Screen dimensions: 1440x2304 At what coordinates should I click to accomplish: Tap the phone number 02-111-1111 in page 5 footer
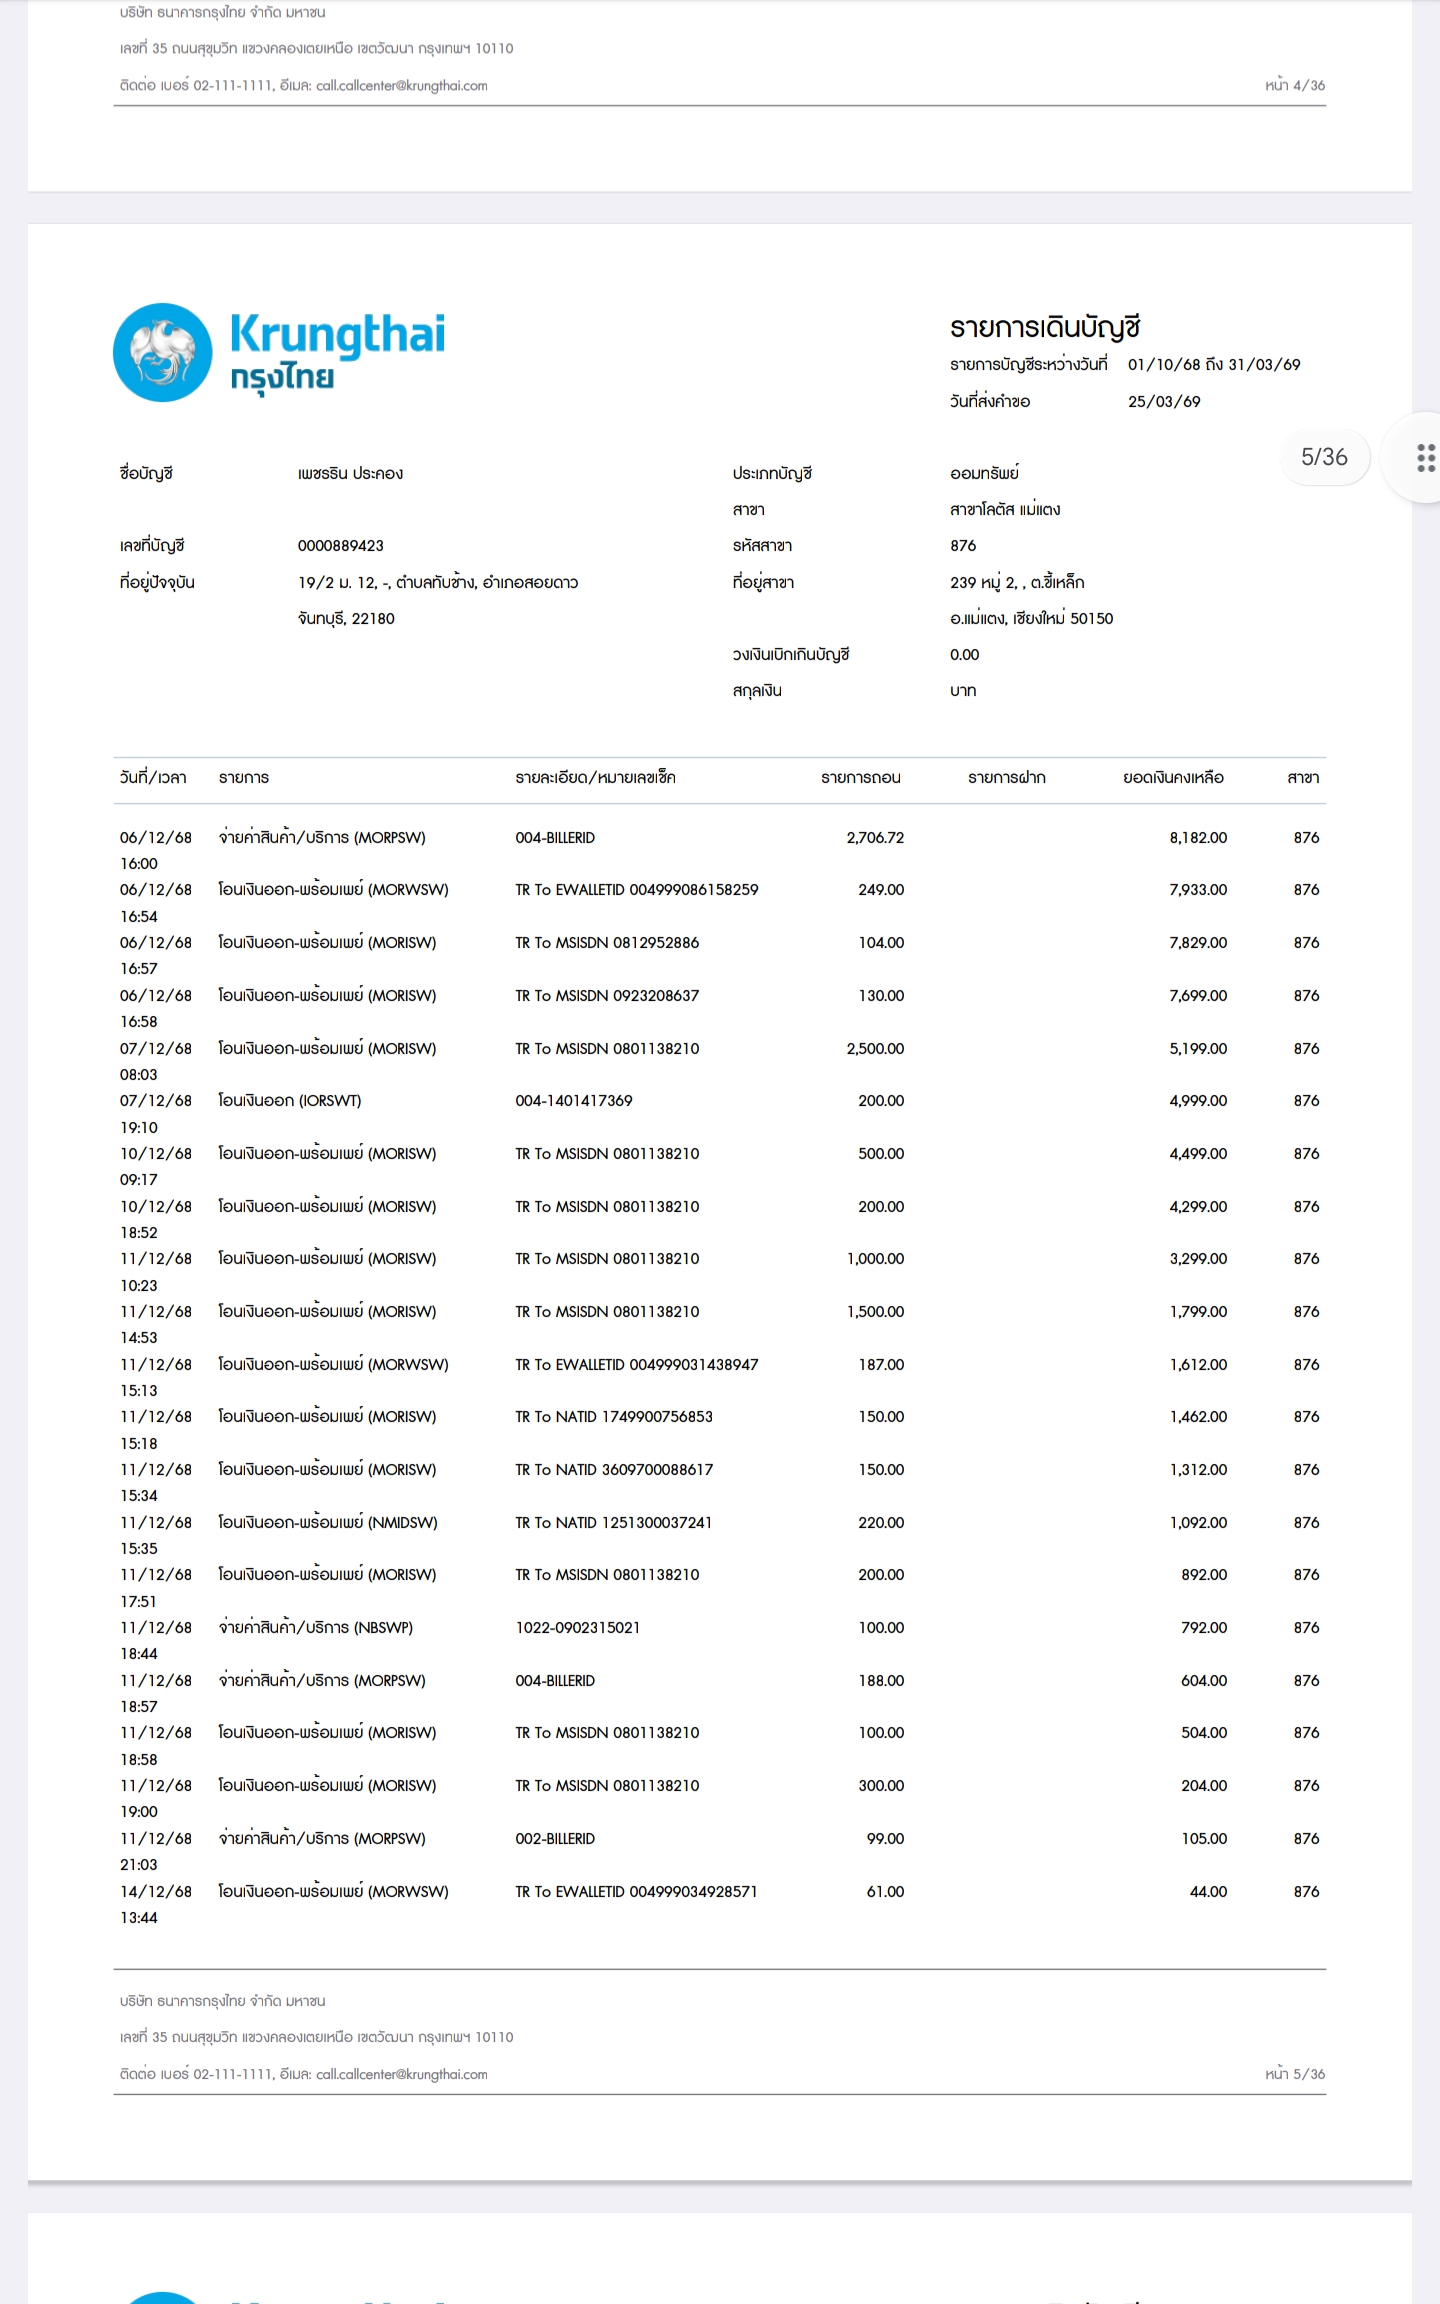click(233, 2074)
